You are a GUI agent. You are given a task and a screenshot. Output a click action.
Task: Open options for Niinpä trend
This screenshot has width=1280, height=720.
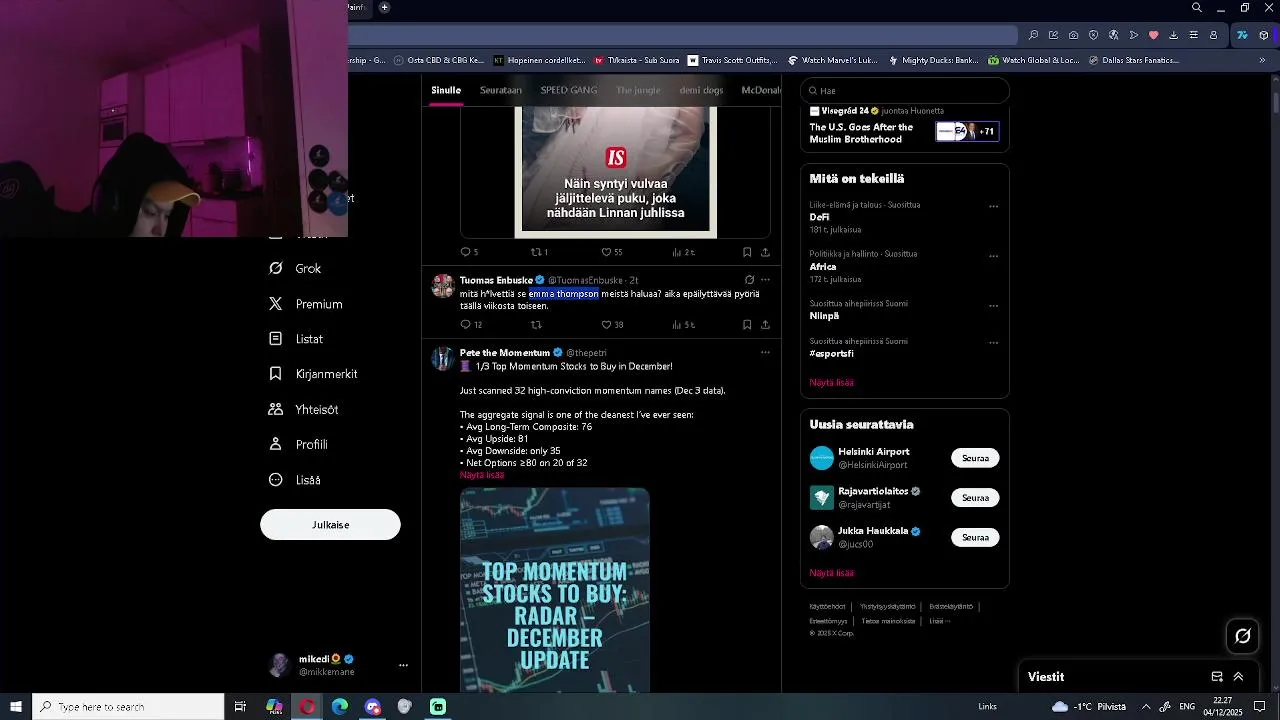tap(993, 305)
